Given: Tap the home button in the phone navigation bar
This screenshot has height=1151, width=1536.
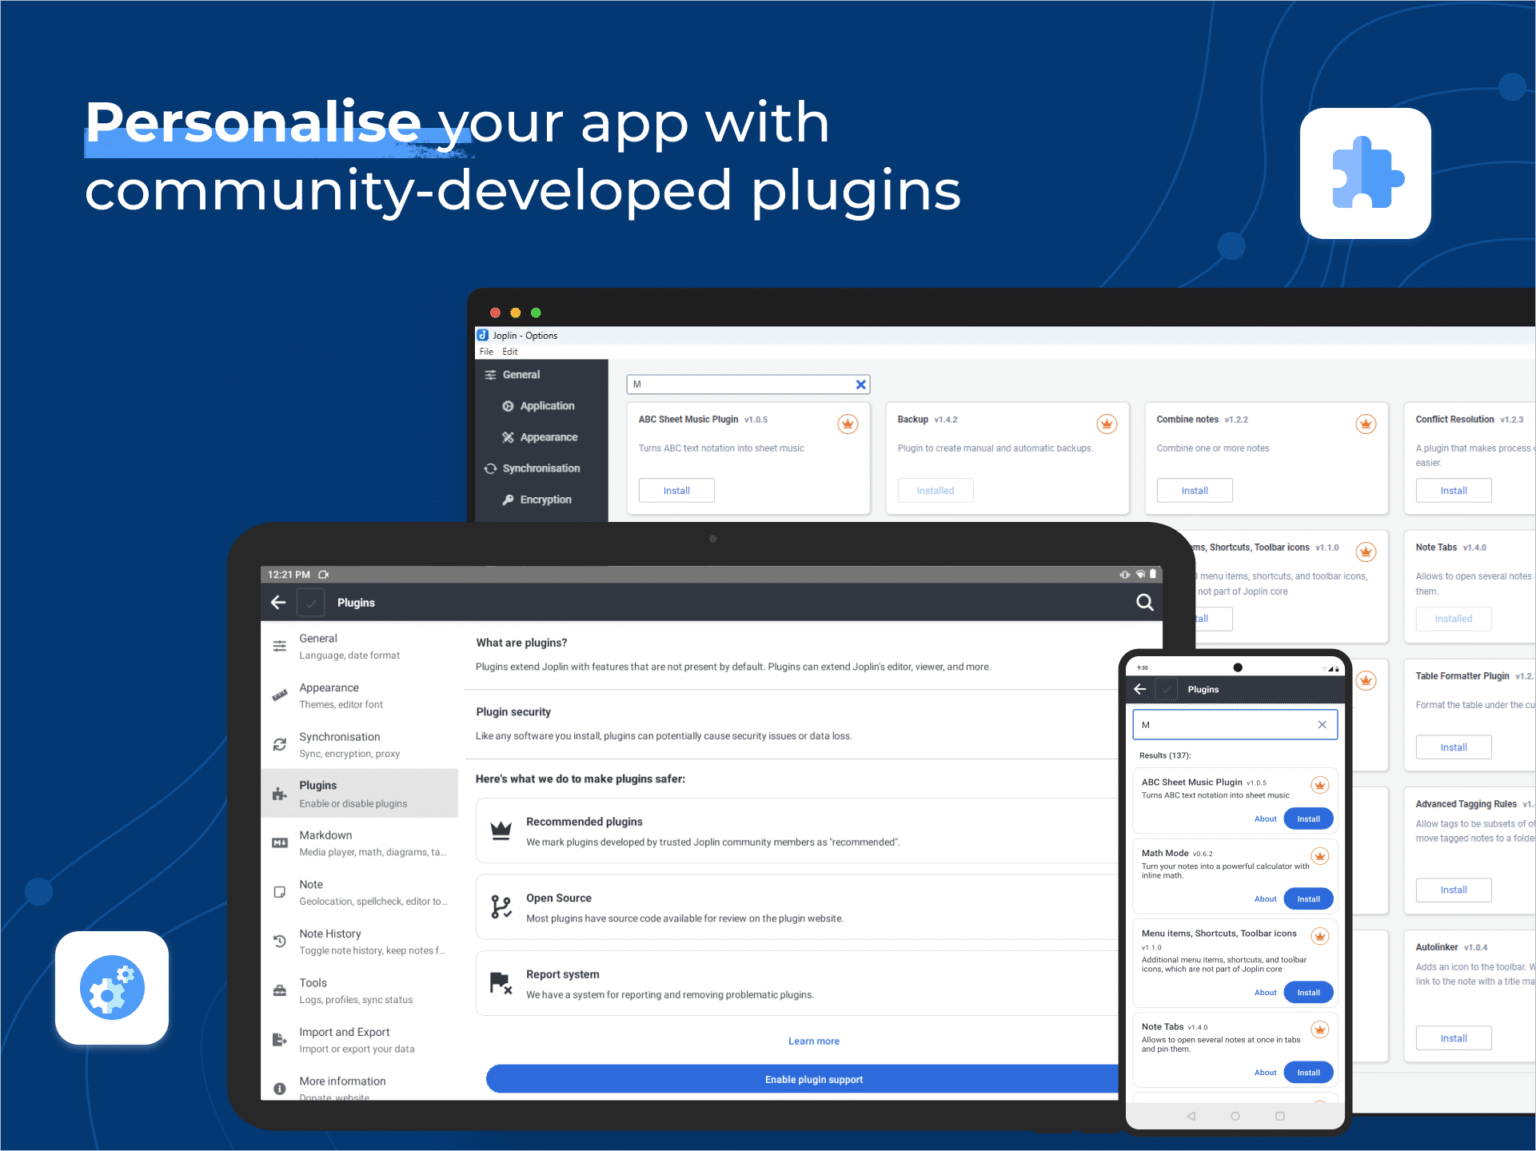Looking at the screenshot, I should 1235,1115.
